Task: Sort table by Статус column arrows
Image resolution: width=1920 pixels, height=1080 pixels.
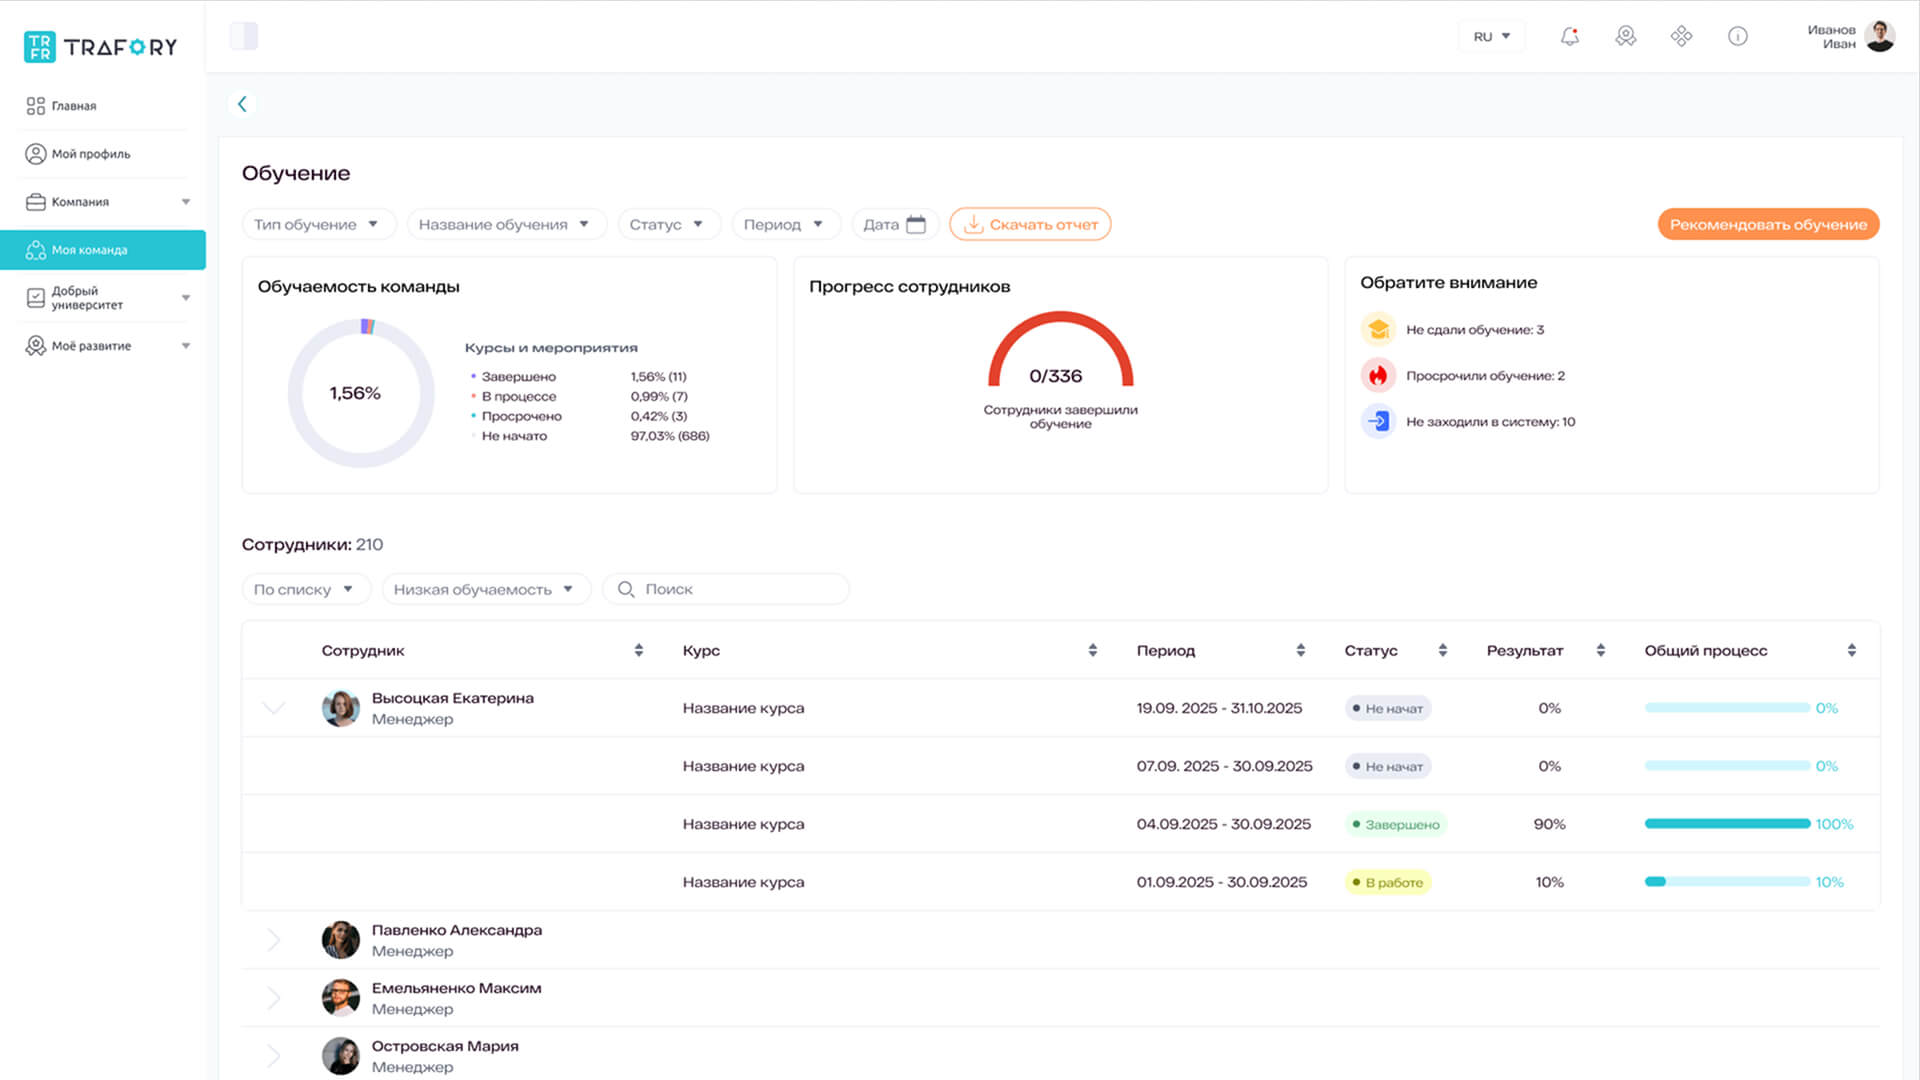Action: [1442, 651]
